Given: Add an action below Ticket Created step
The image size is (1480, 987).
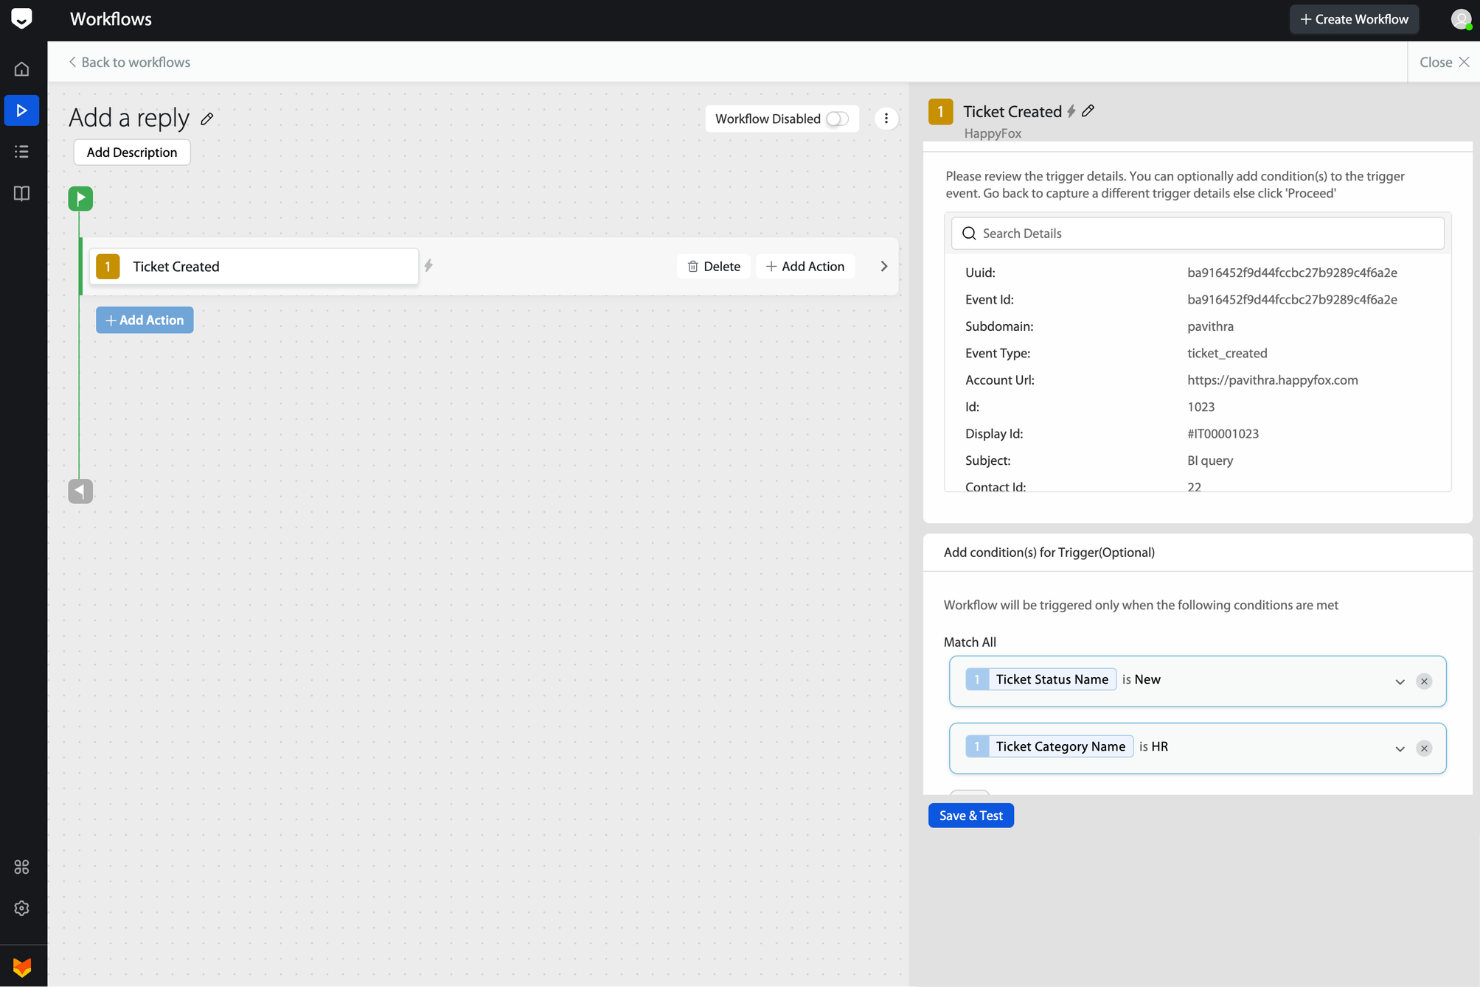Looking at the screenshot, I should [x=144, y=319].
